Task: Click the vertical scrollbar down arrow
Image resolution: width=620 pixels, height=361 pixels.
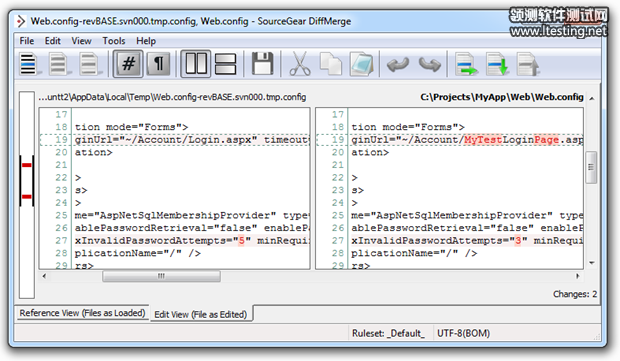Action: [x=592, y=263]
